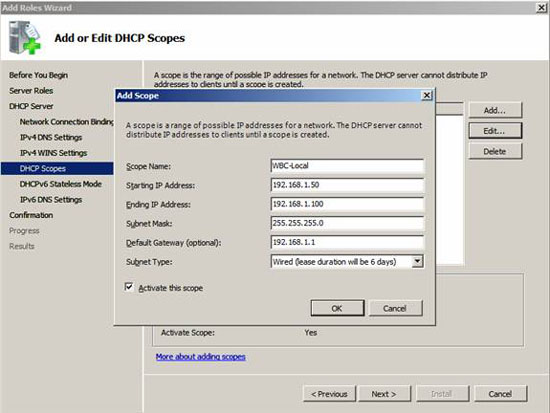
Task: Select IPv4 WINS Settings step
Action: (53, 153)
